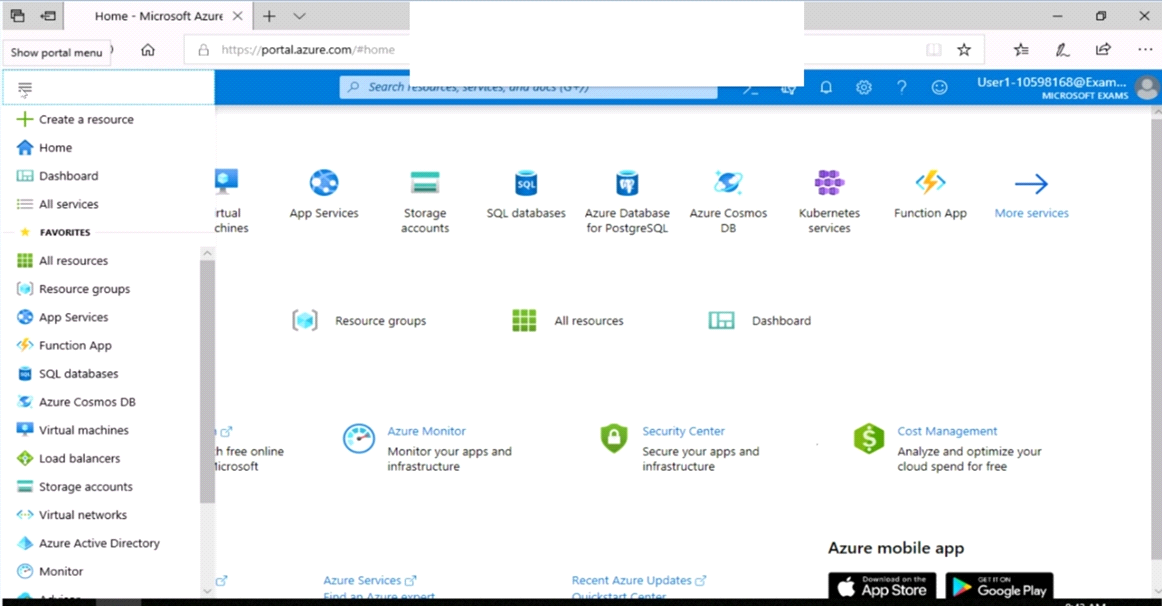Click the tabs you've set aside icon
The width and height of the screenshot is (1162, 606).
pos(17,16)
